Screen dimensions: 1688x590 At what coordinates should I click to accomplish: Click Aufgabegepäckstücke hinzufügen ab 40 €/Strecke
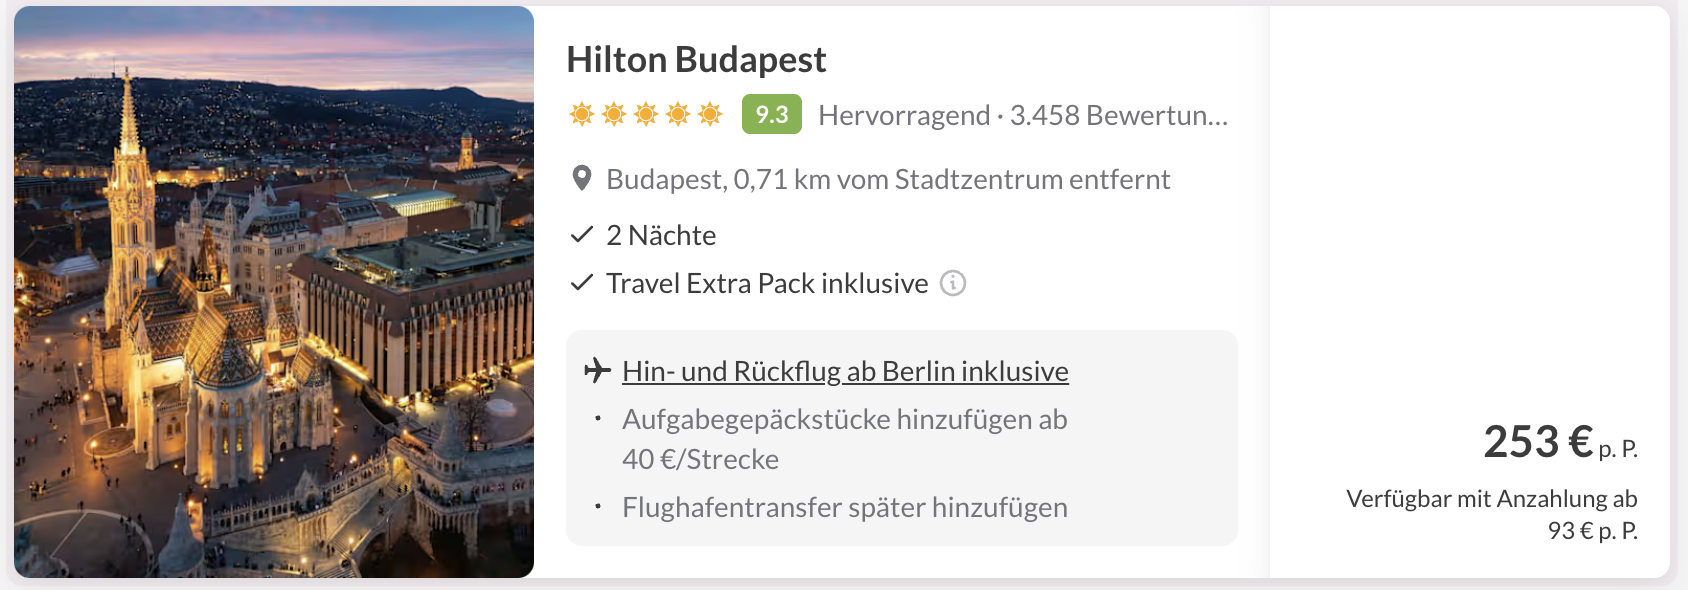(845, 439)
